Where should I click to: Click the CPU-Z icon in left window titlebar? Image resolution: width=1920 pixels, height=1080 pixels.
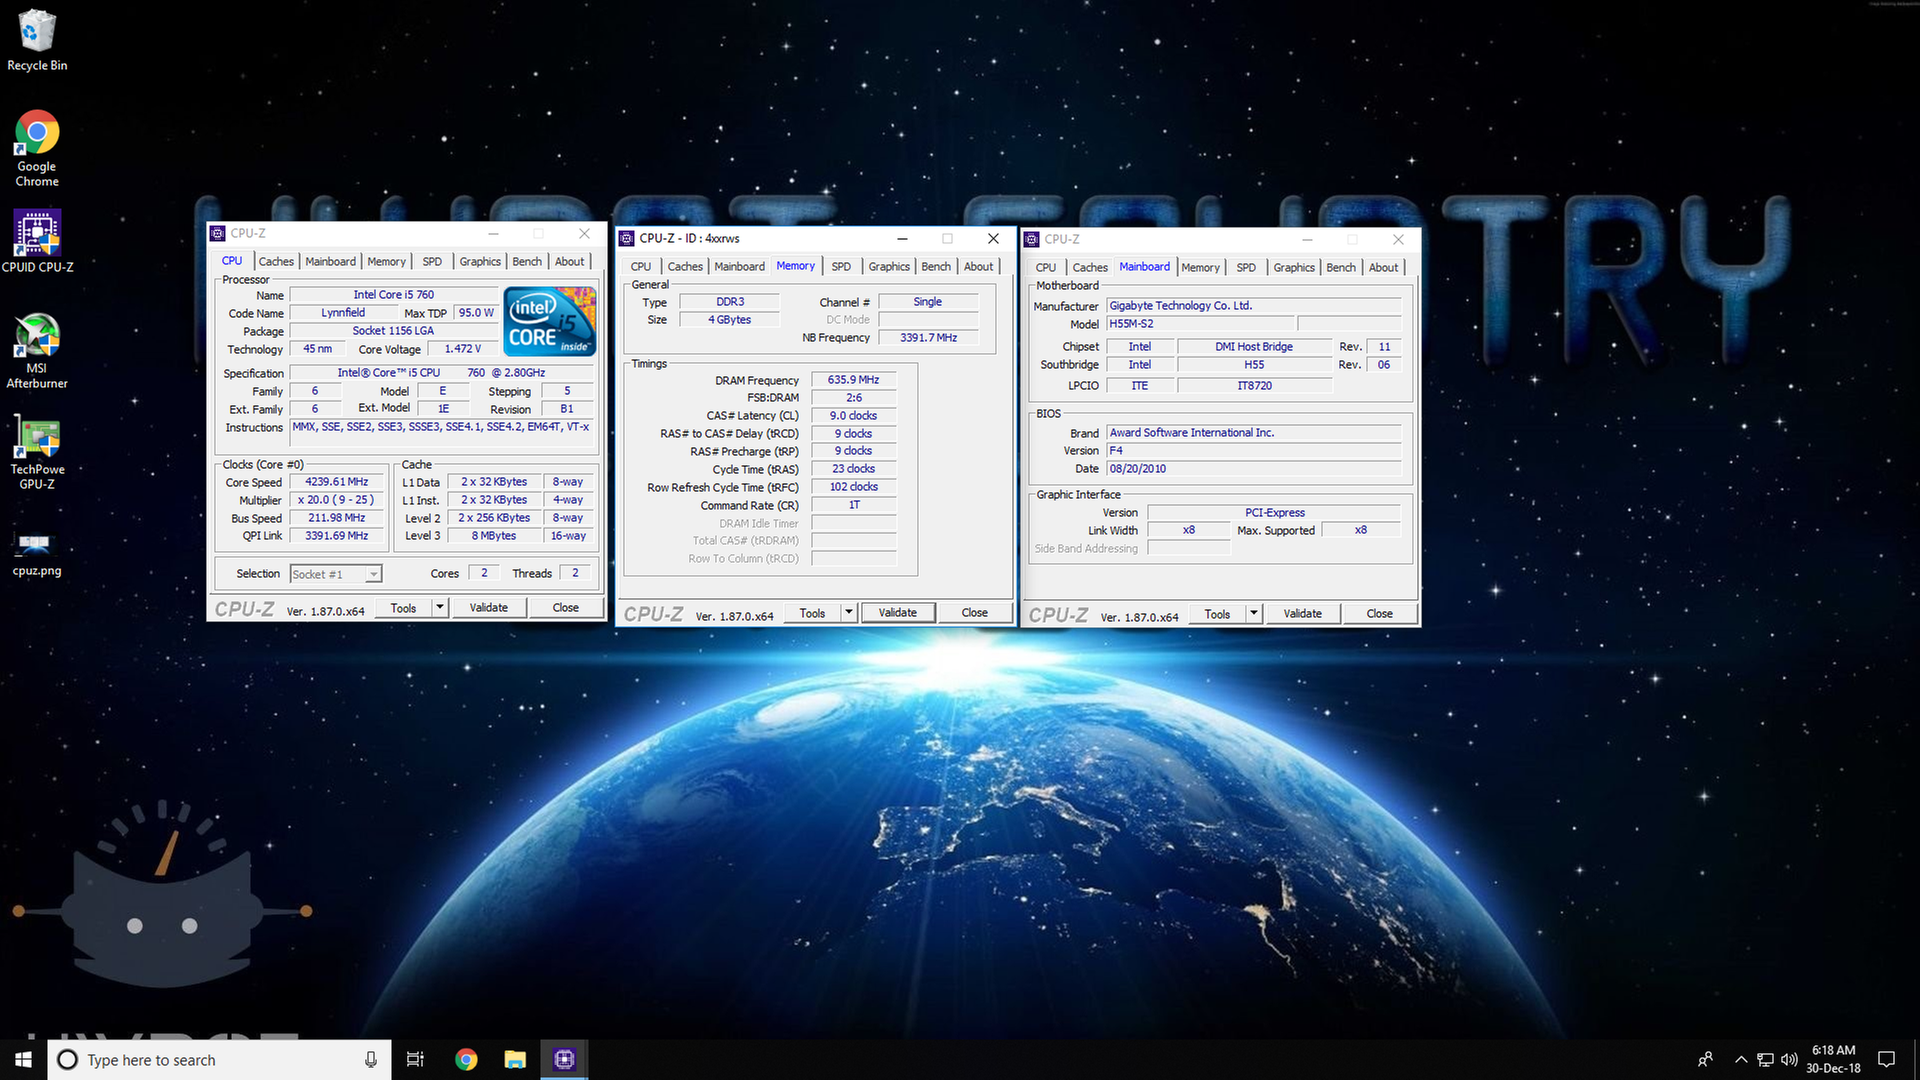218,233
